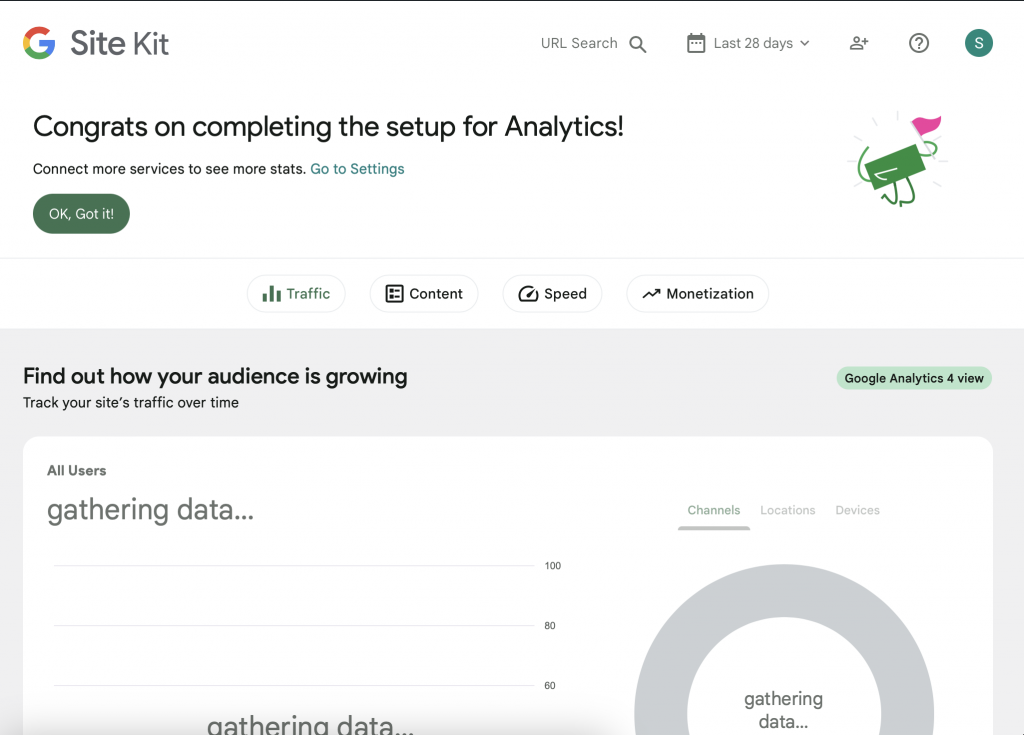1024x735 pixels.
Task: Switch to the Devices tab
Action: click(x=857, y=510)
